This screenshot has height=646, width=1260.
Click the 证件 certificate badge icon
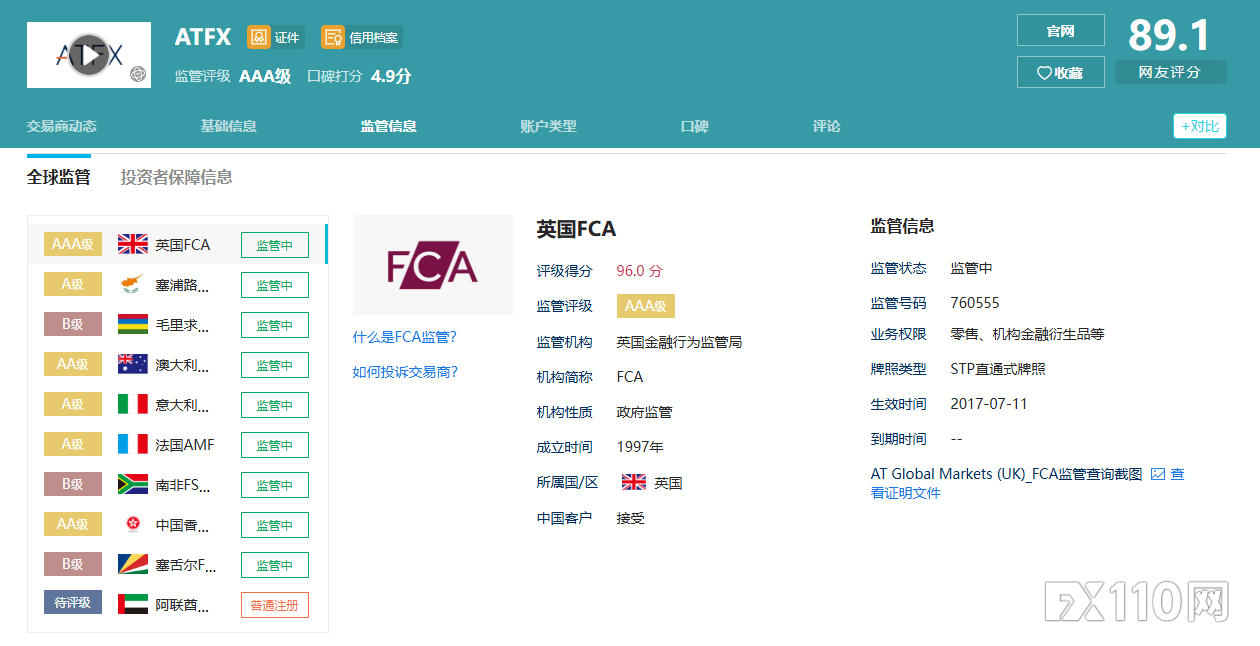[x=259, y=37]
